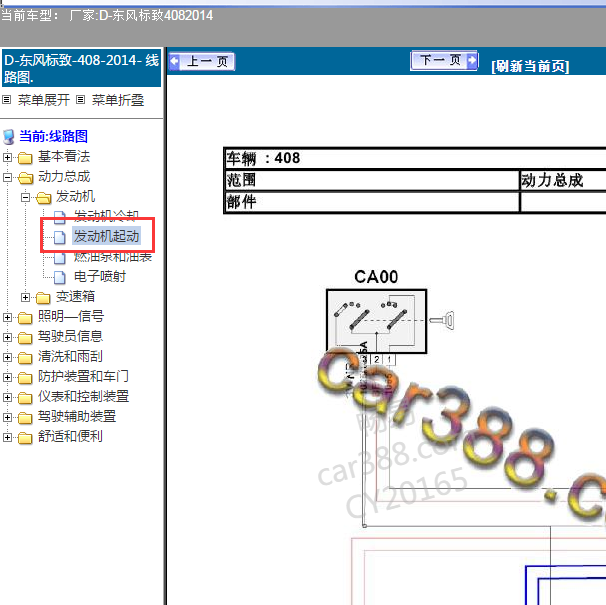Open the 燃油泵和油表 wiring diagram
The image size is (606, 605).
(113, 256)
